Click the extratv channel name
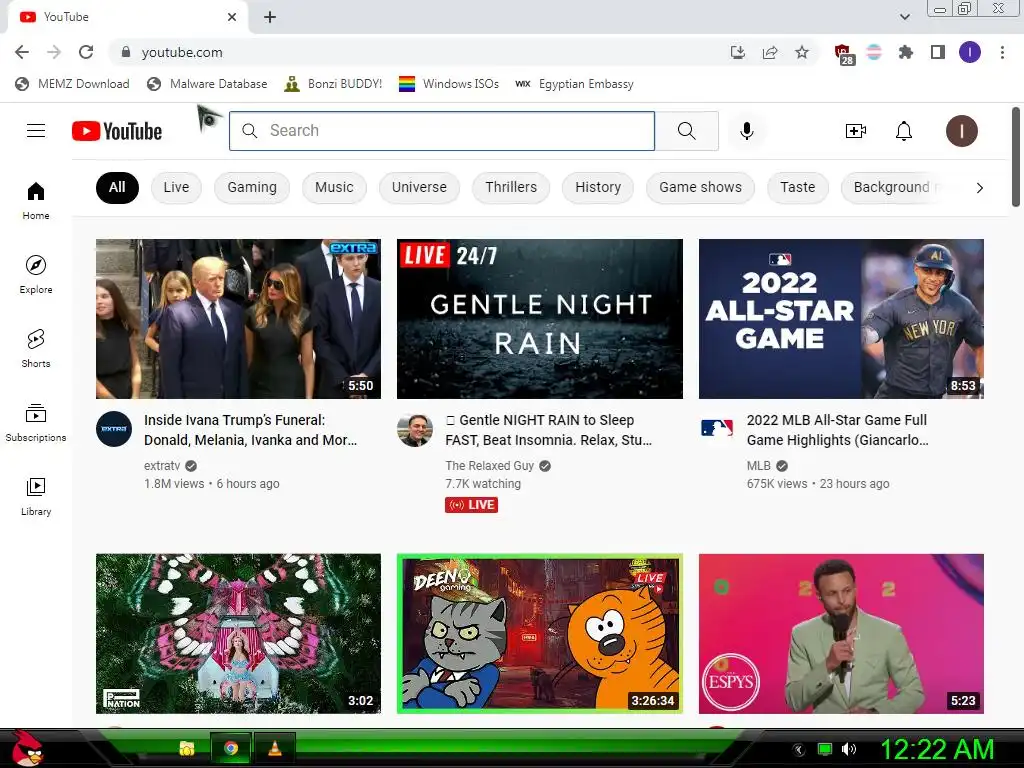This screenshot has height=768, width=1024. pos(162,466)
